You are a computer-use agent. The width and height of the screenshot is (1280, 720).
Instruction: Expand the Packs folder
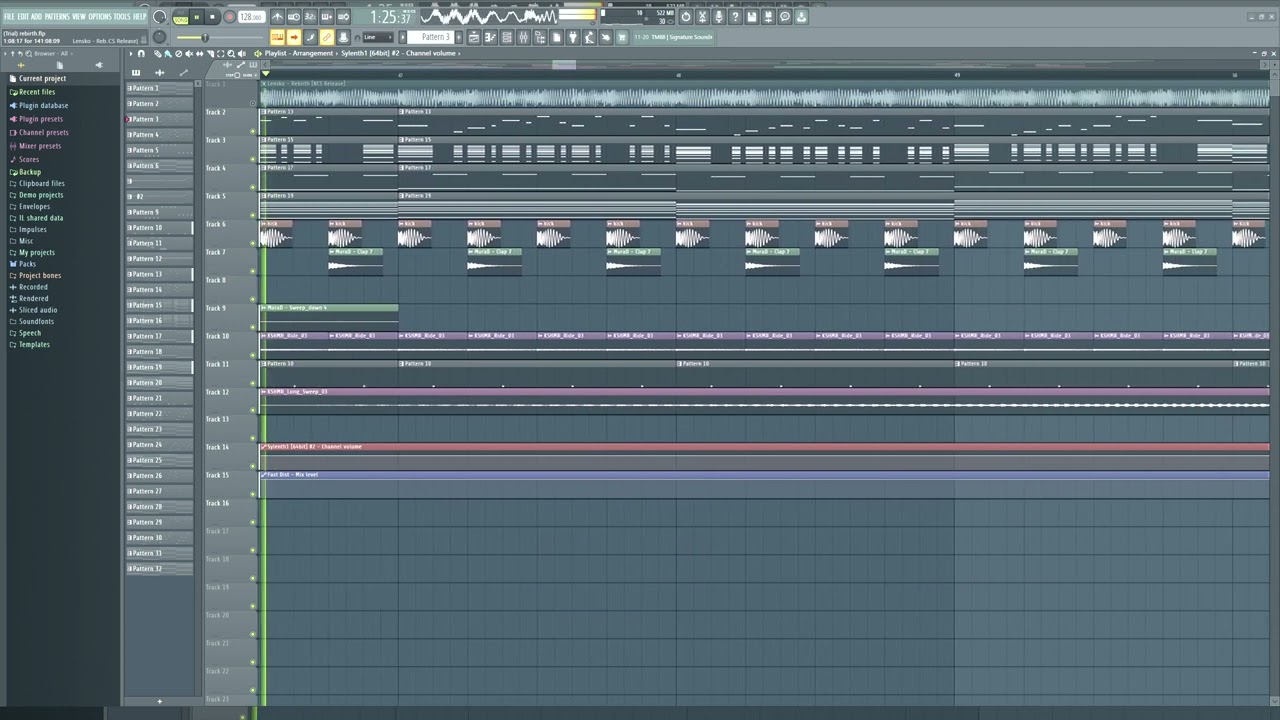pos(27,264)
